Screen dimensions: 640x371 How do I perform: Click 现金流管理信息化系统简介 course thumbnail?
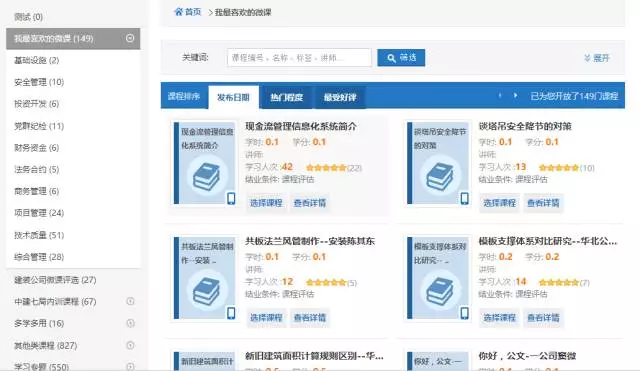point(205,163)
